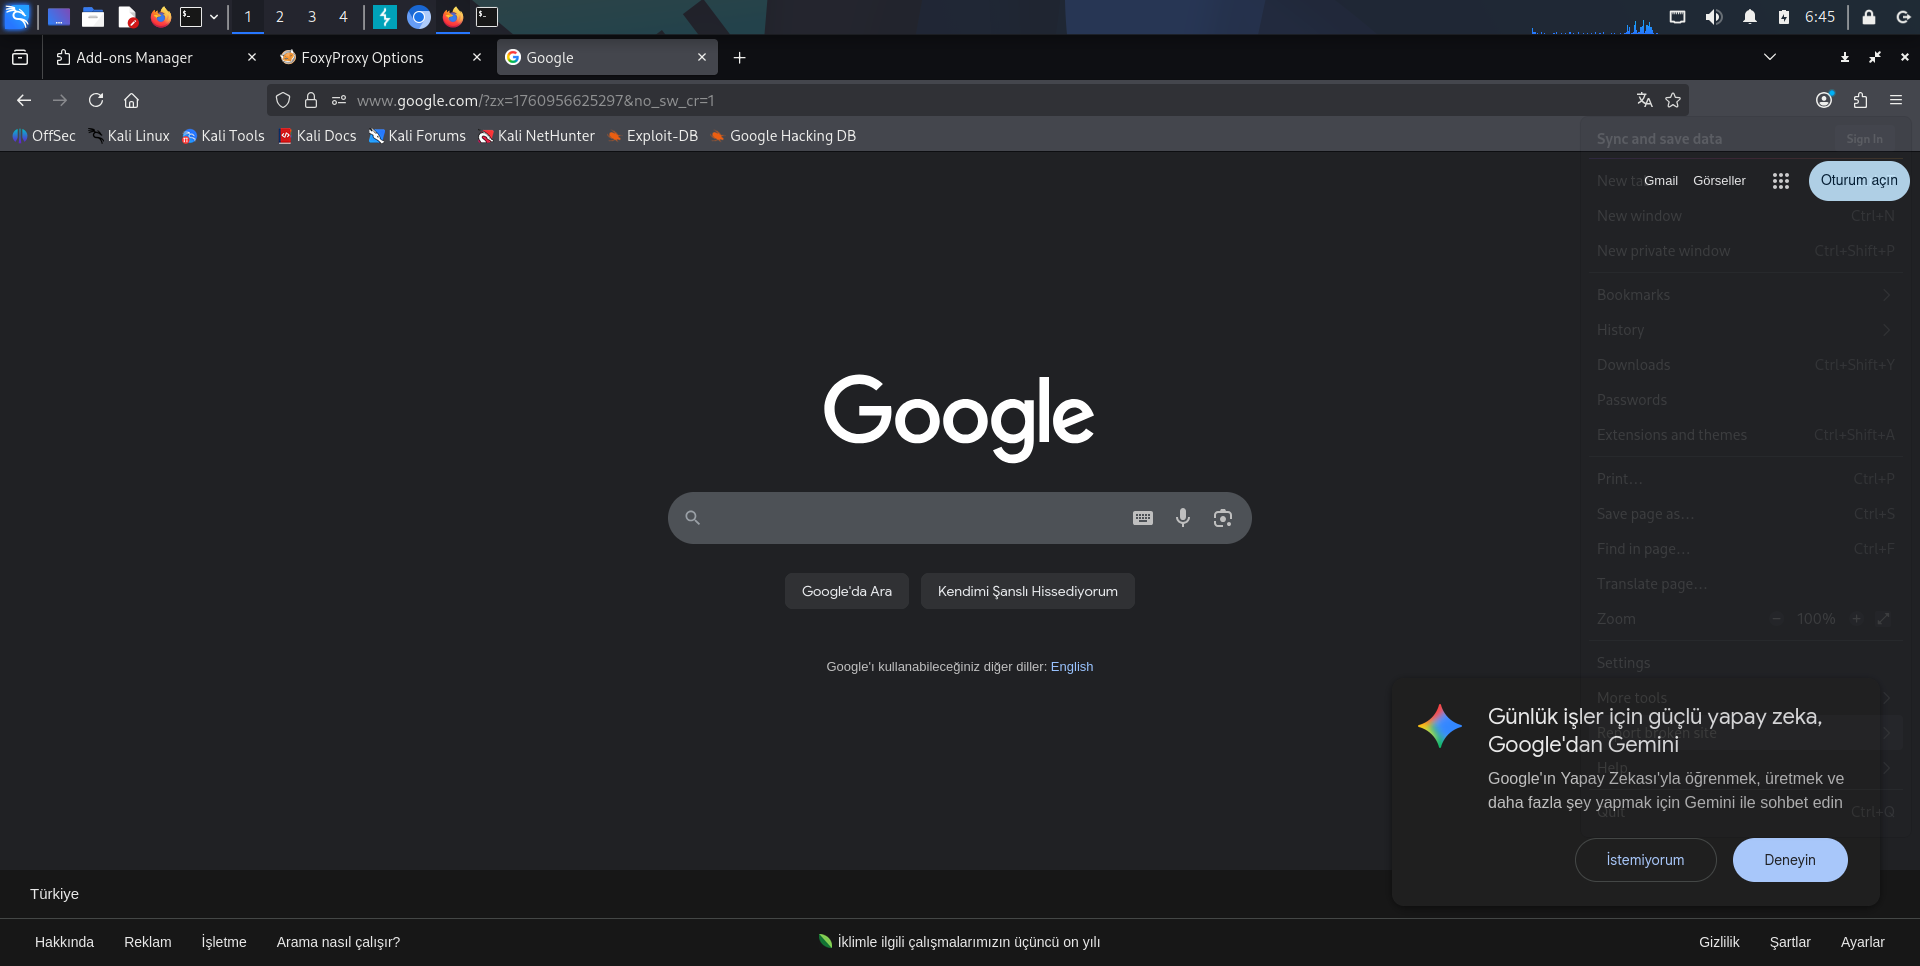Click the blue lightning bolt app in the panel
This screenshot has height=966, width=1920.
tap(385, 17)
